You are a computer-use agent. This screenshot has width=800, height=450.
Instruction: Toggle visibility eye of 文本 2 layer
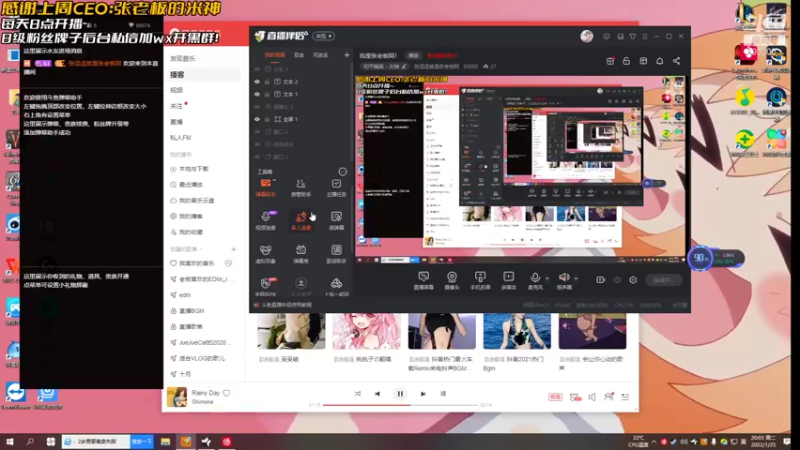tap(257, 82)
